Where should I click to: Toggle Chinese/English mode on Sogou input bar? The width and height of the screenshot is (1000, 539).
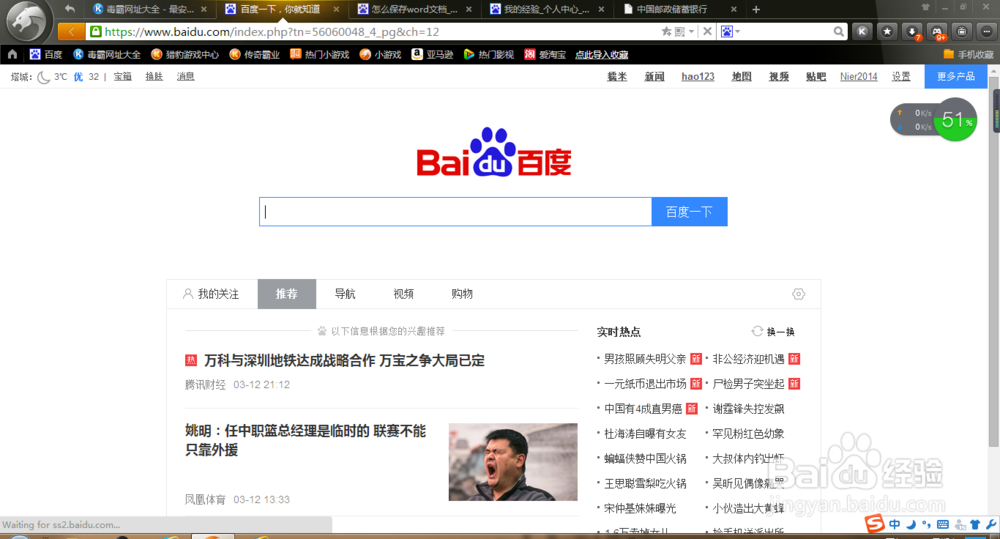(x=895, y=524)
